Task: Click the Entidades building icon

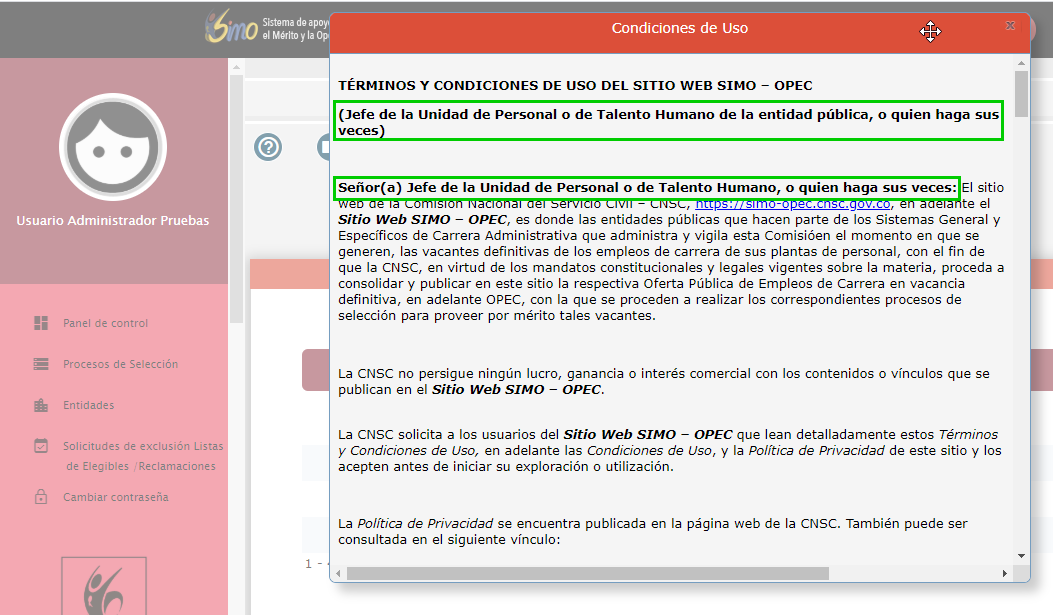Action: (41, 405)
